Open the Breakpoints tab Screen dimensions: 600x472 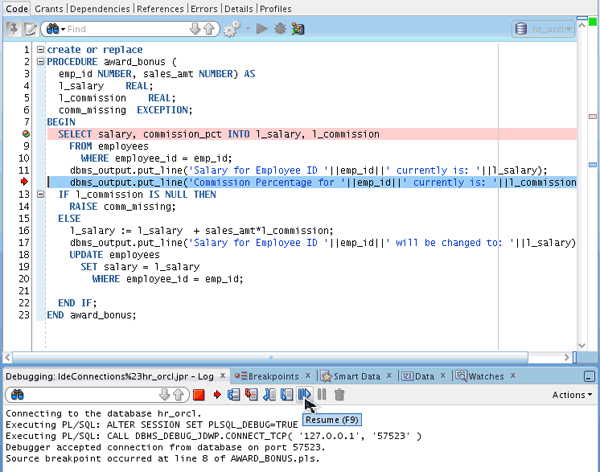click(271, 376)
